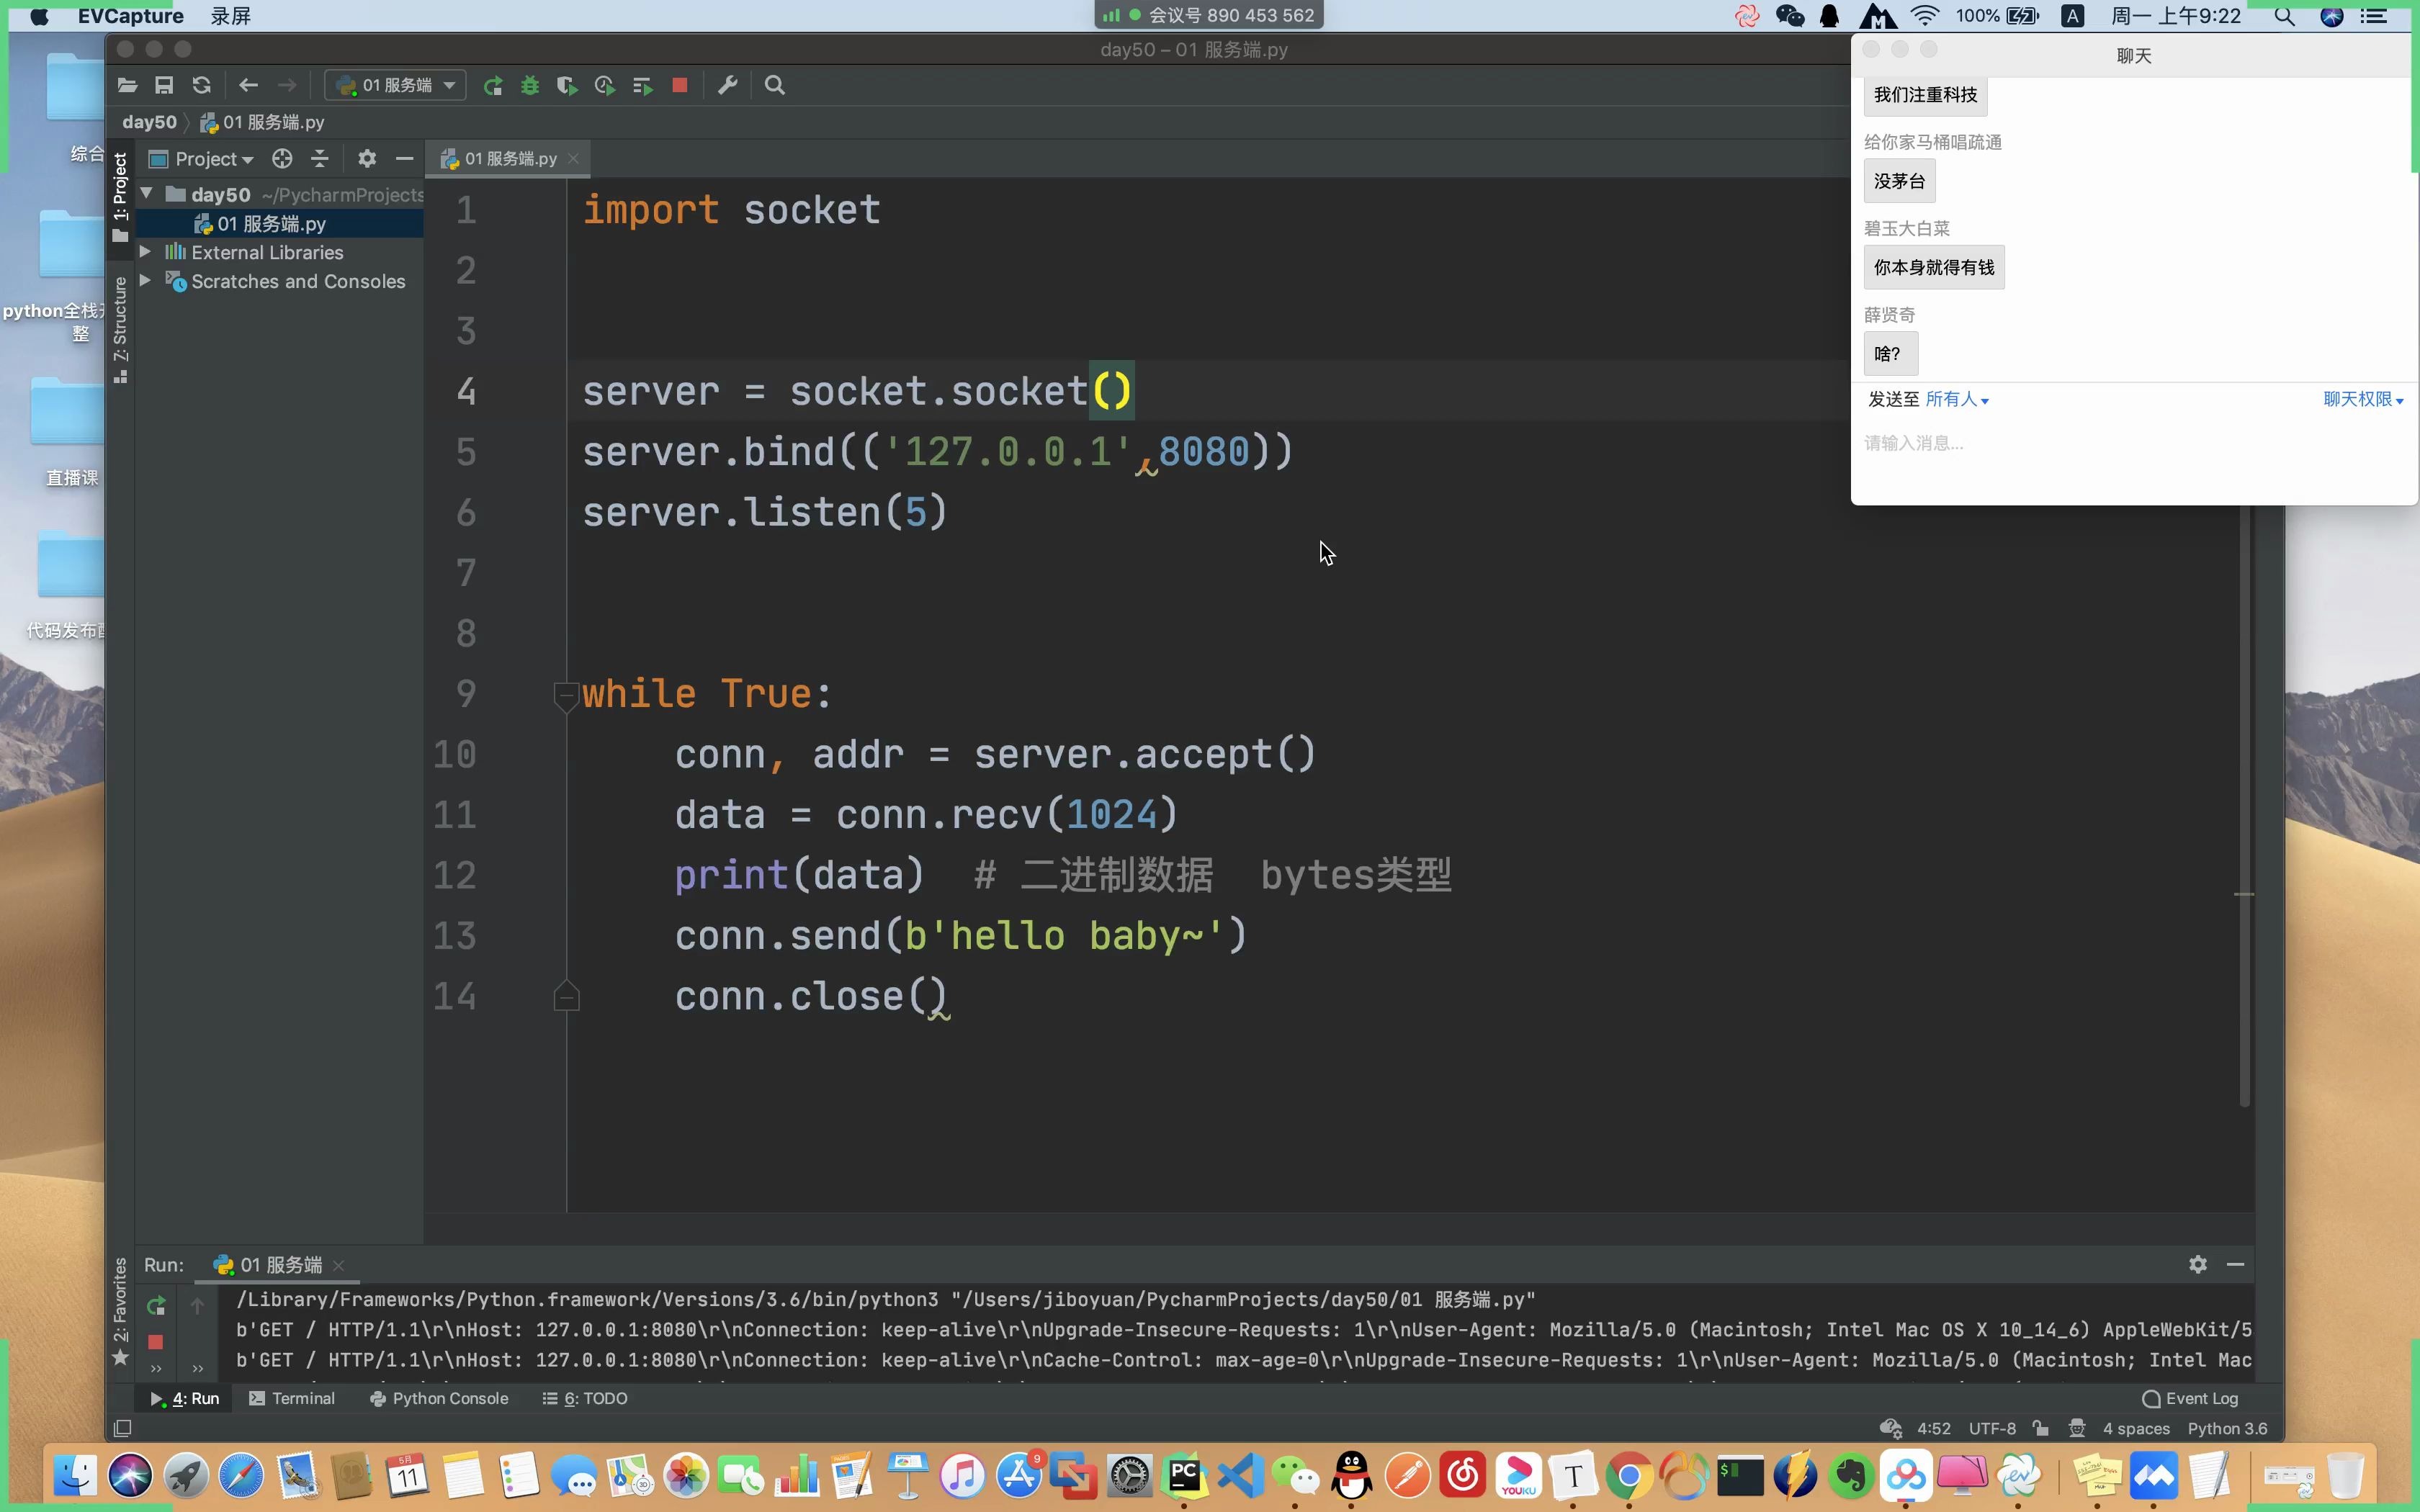Click the profile run icon
2420x1512 pixels.
click(604, 86)
